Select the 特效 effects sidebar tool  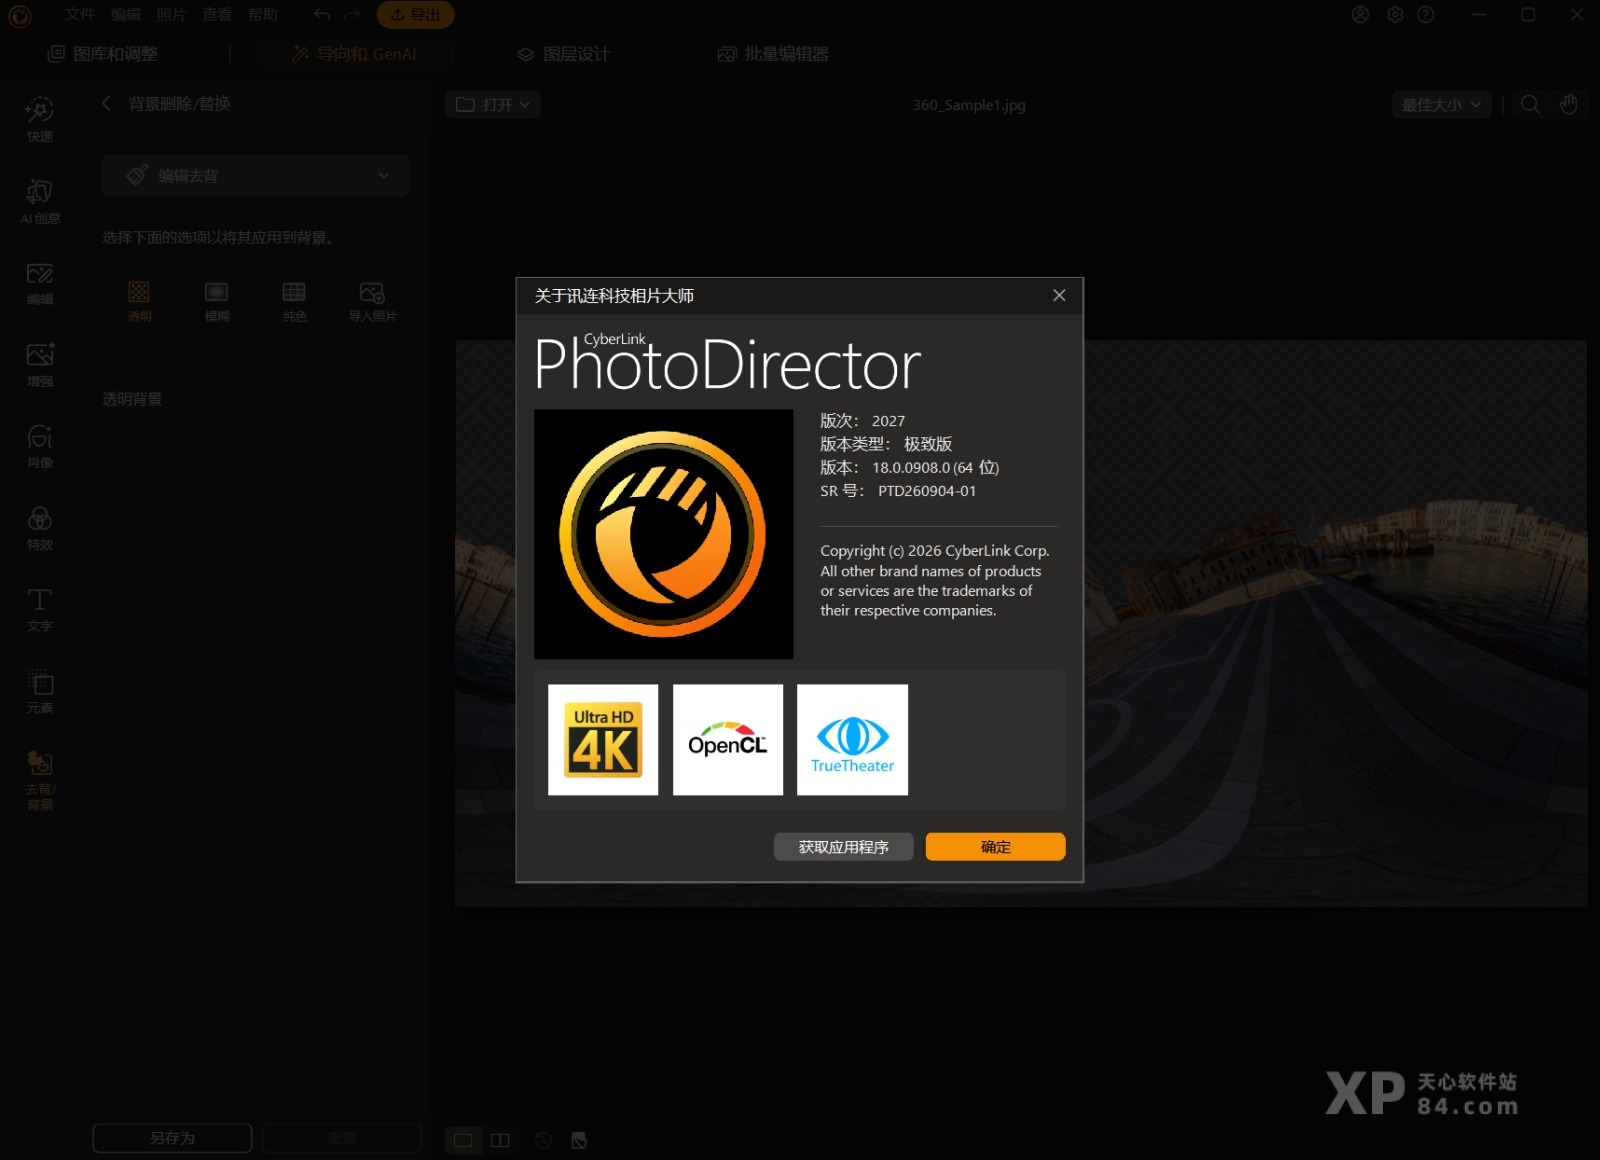tap(40, 528)
